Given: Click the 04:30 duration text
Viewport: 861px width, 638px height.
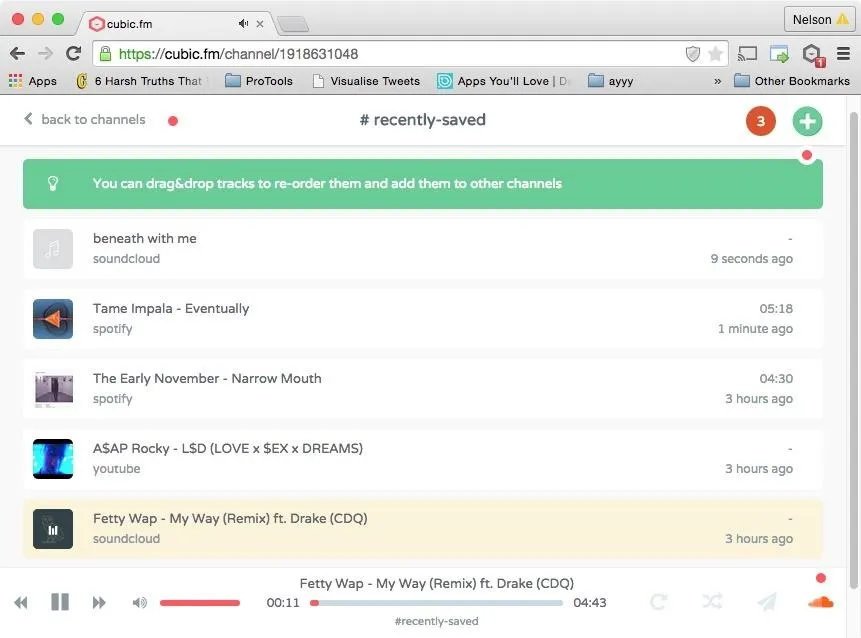Looking at the screenshot, I should pos(776,378).
